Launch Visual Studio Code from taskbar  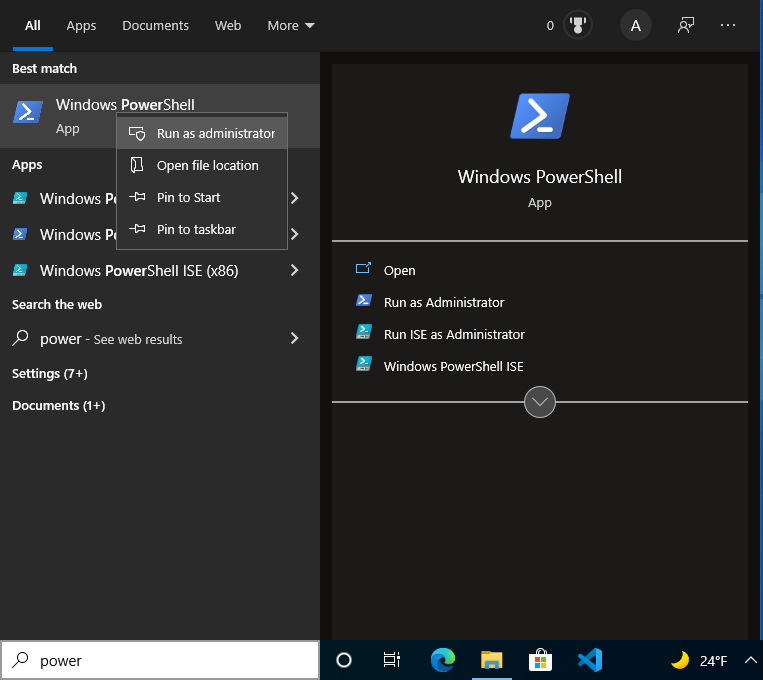(590, 660)
